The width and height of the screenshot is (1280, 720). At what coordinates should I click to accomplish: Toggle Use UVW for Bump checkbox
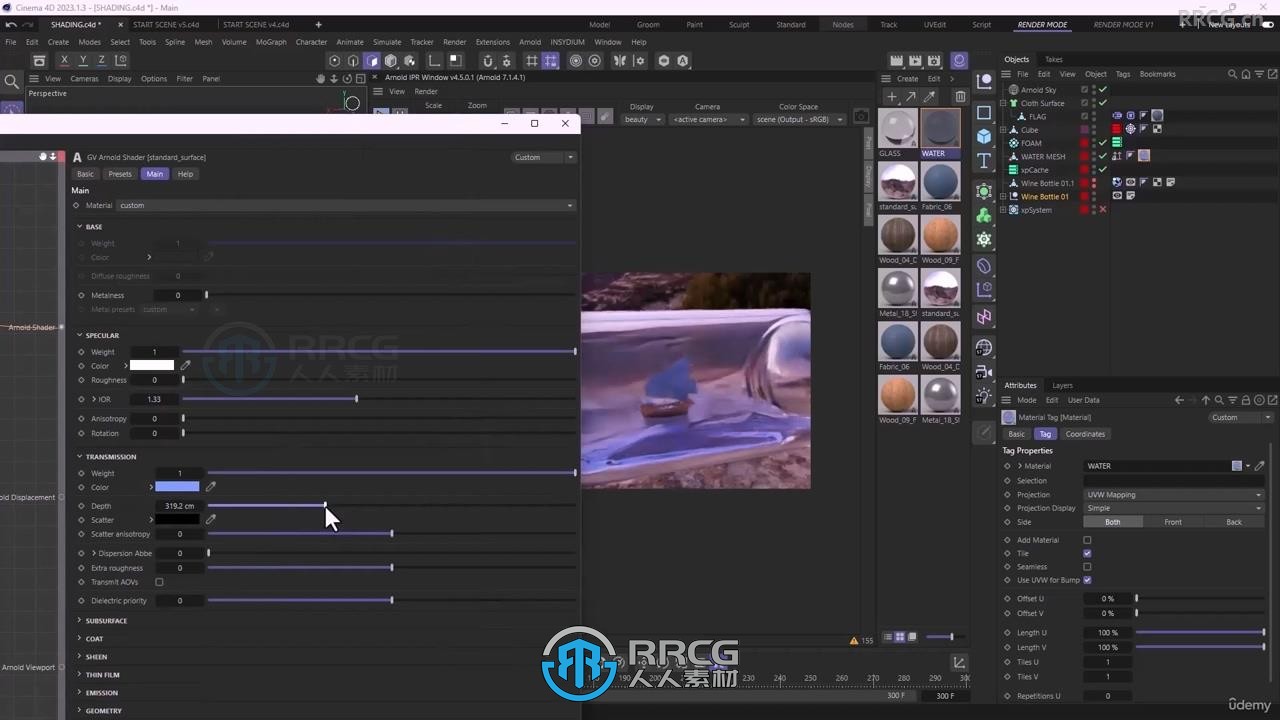[x=1087, y=580]
